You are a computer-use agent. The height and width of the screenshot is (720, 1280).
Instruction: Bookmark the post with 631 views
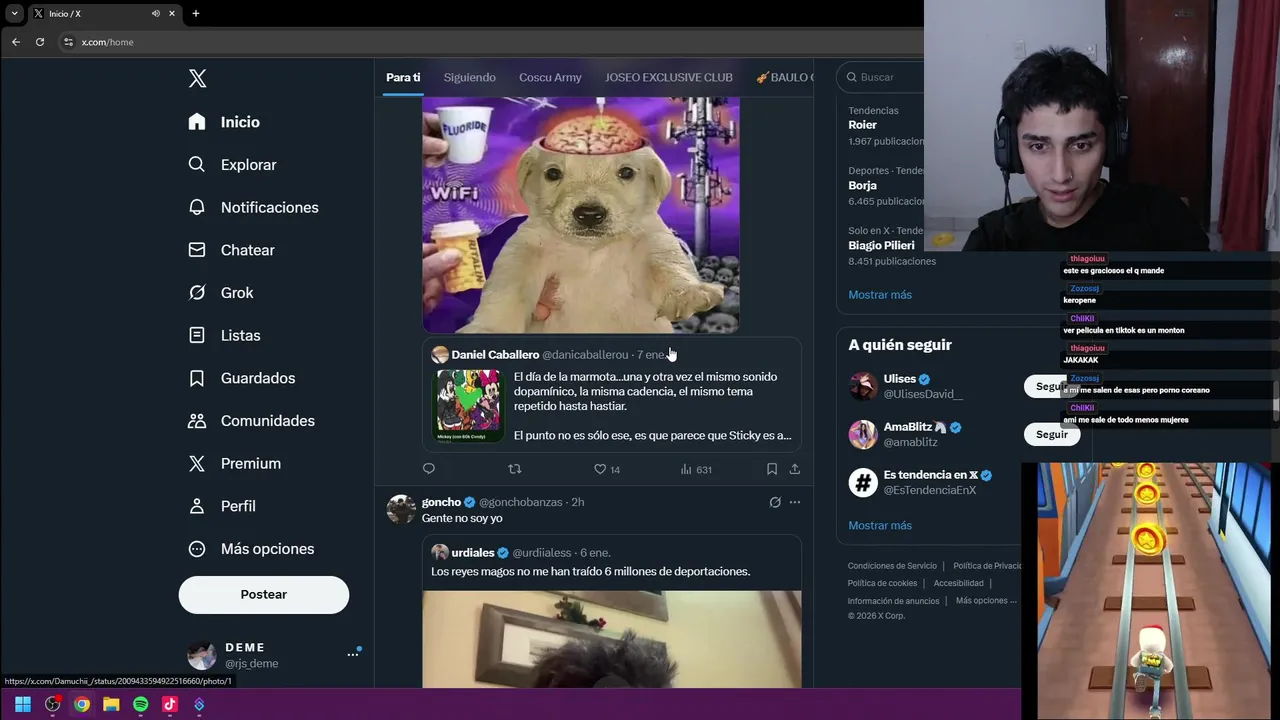(x=772, y=469)
